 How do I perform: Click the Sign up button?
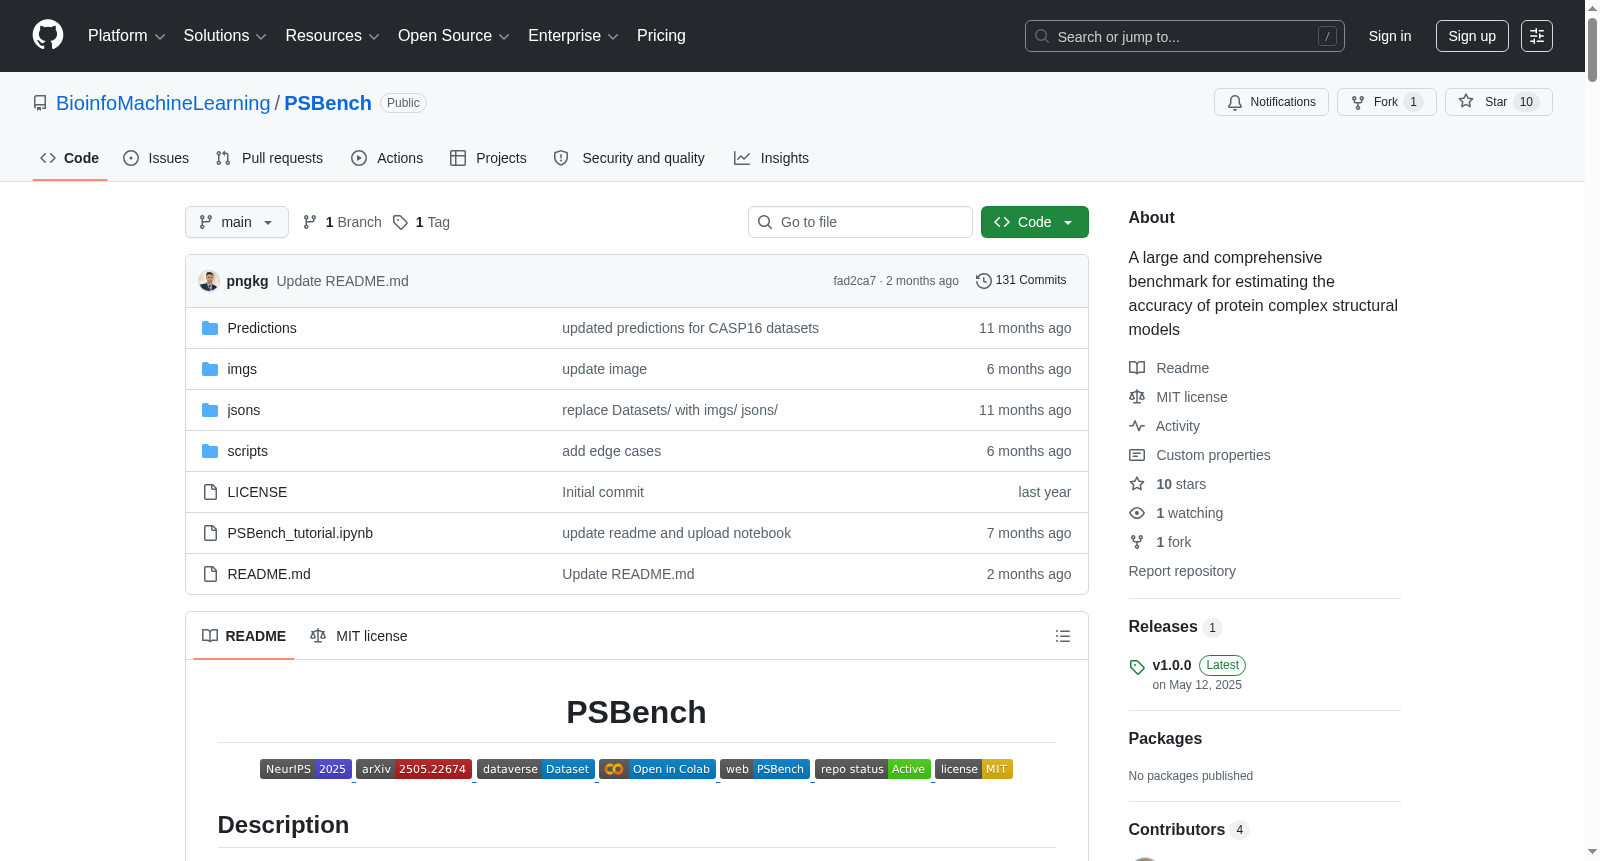click(x=1472, y=36)
